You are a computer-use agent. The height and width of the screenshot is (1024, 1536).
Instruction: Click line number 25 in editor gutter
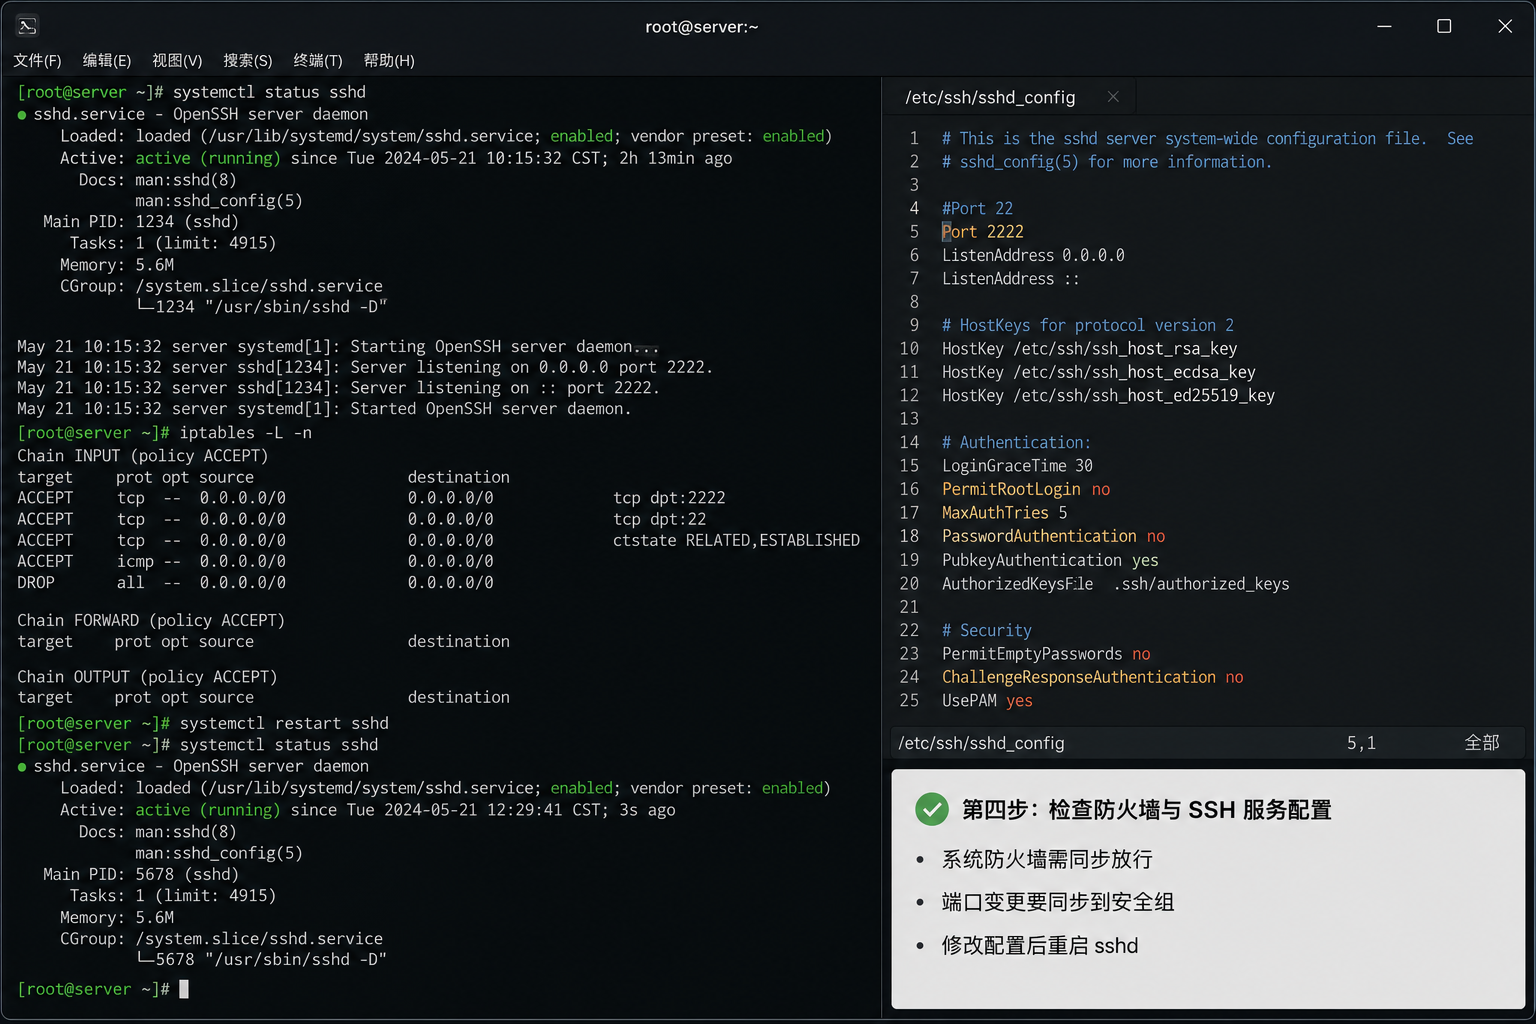coord(909,701)
